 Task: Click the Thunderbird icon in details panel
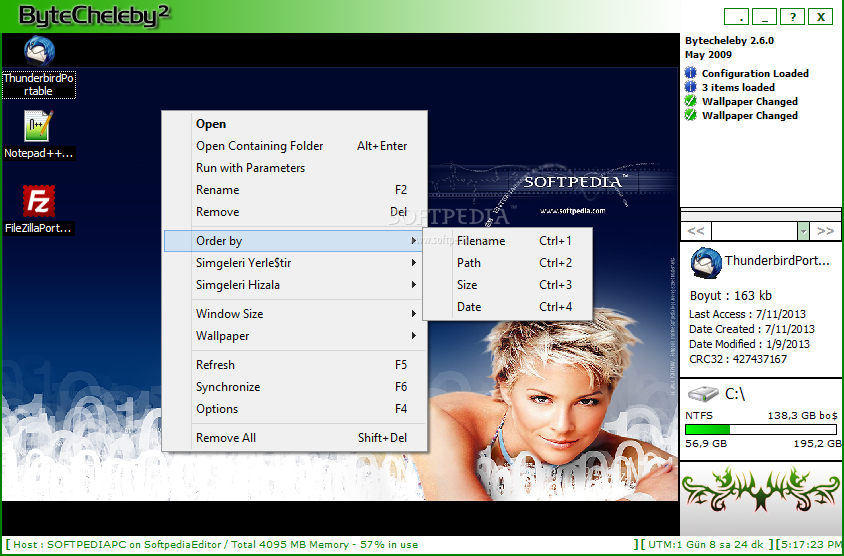point(706,263)
